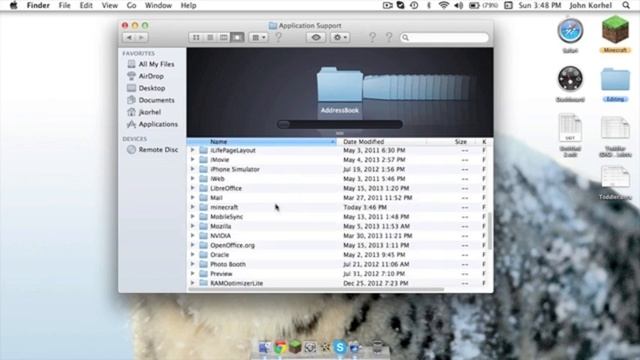The width and height of the screenshot is (640, 360).
Task: Click the Skype icon in the Dock
Action: (340, 347)
